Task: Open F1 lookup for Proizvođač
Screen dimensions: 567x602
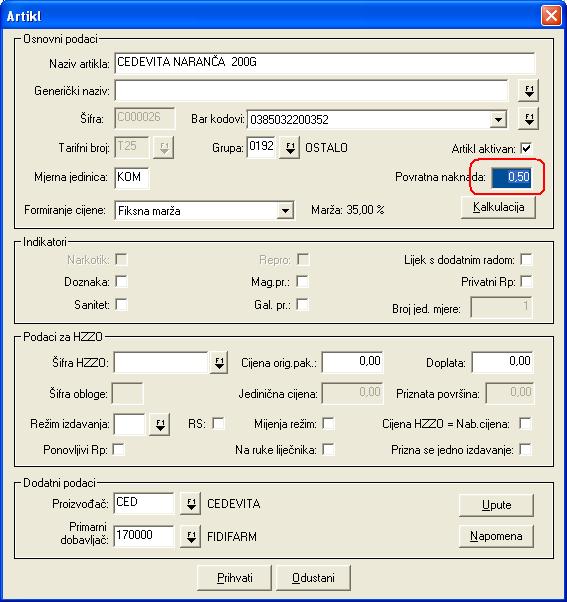Action: [x=191, y=504]
